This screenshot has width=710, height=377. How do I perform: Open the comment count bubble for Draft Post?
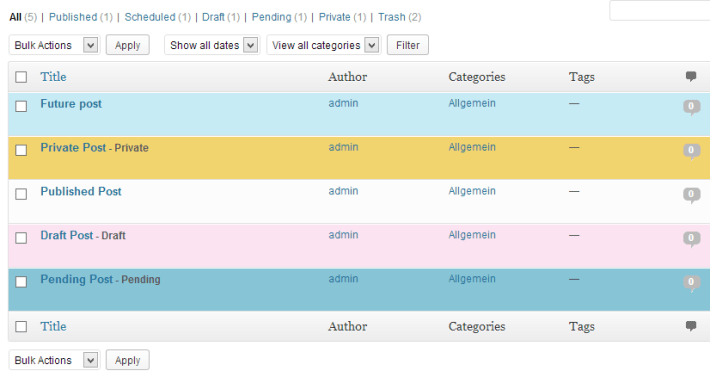click(691, 239)
